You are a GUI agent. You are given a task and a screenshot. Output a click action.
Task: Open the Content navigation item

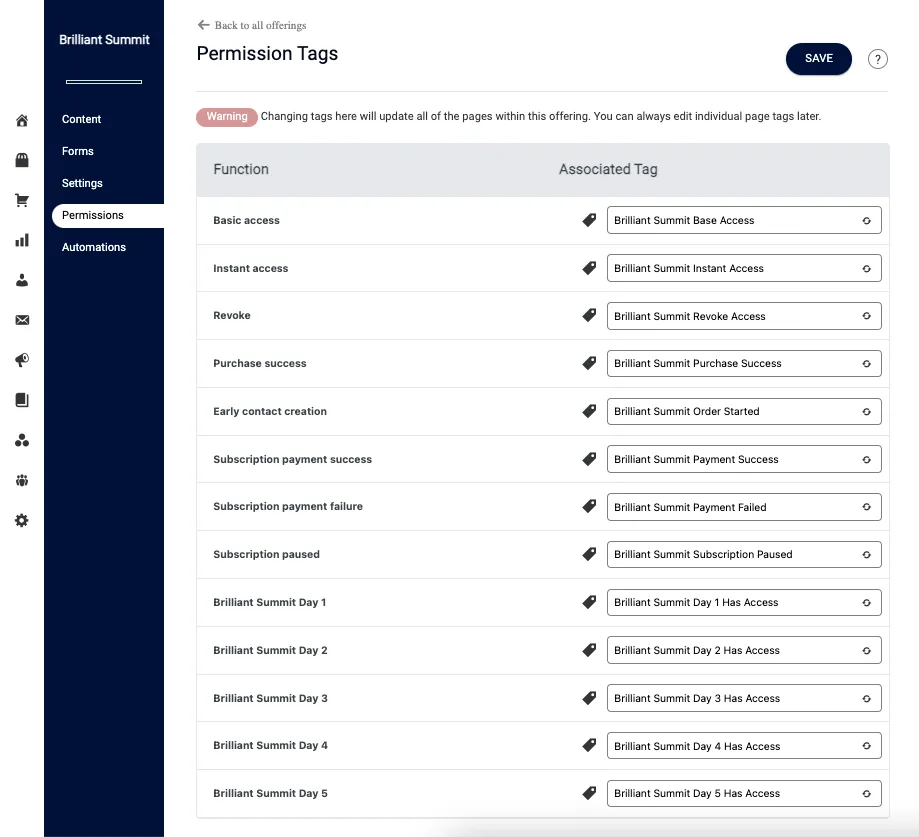(x=81, y=119)
